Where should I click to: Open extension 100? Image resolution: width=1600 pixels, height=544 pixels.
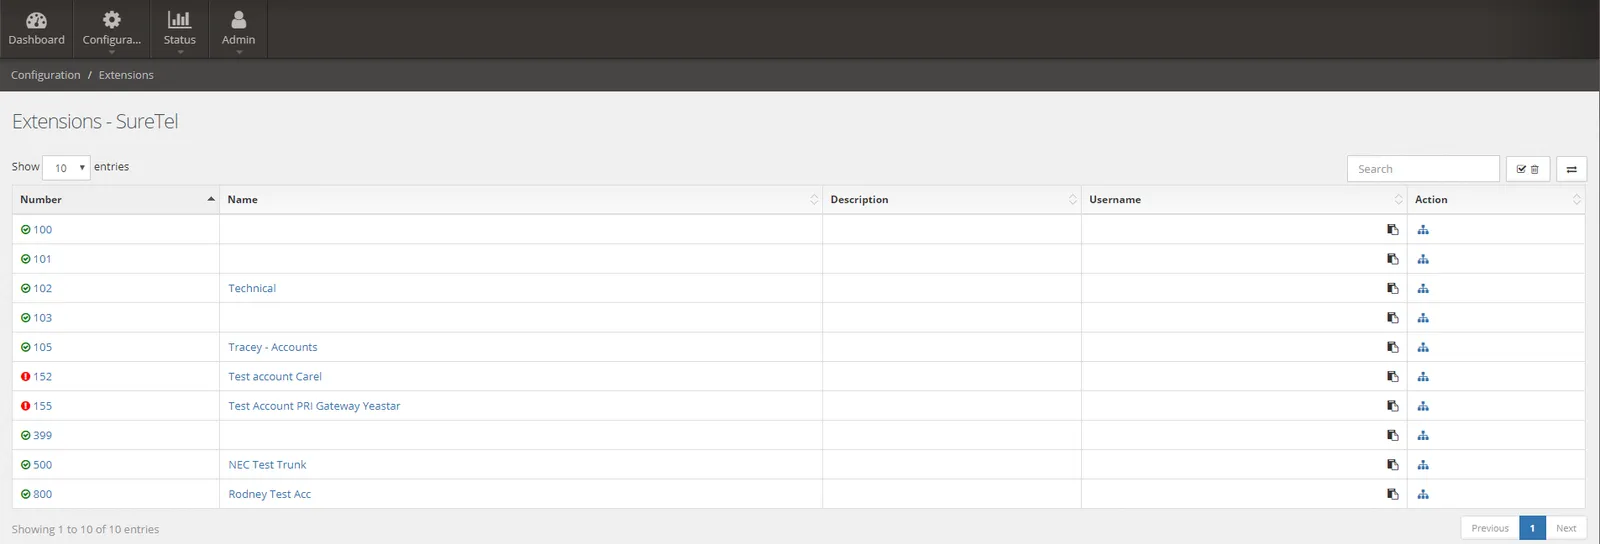tap(42, 230)
